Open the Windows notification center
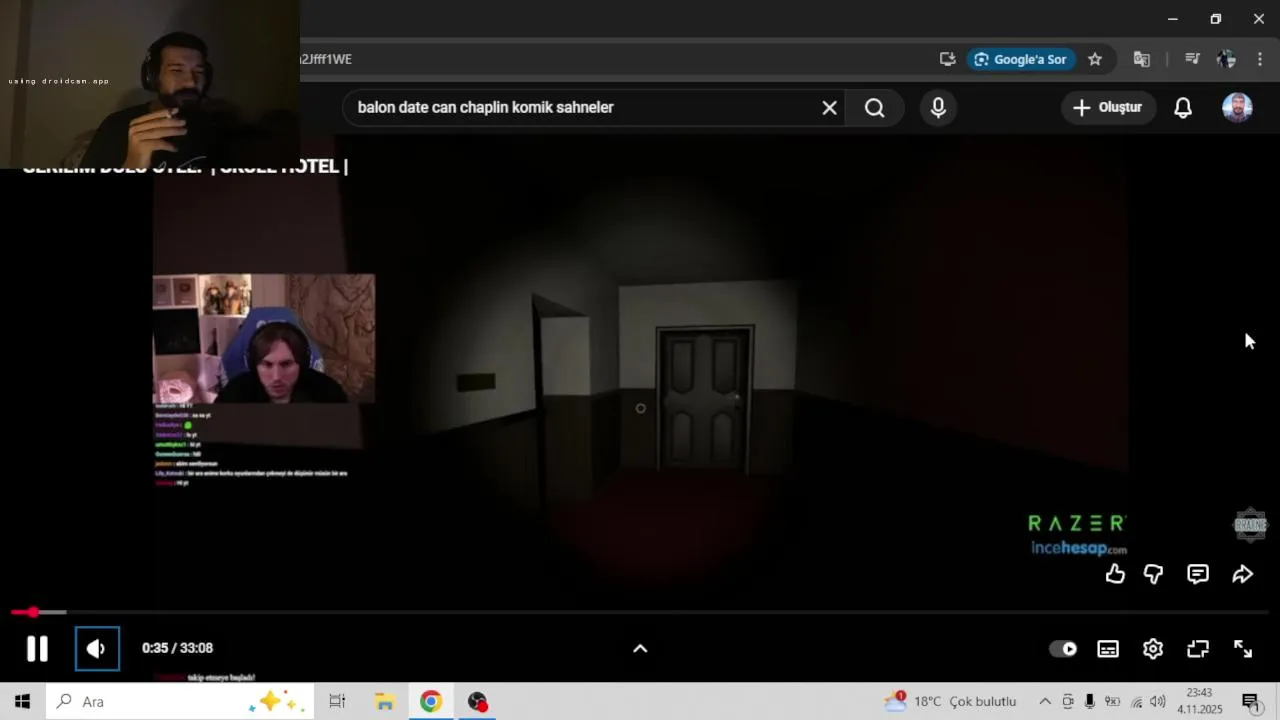The width and height of the screenshot is (1280, 720). [x=1250, y=702]
